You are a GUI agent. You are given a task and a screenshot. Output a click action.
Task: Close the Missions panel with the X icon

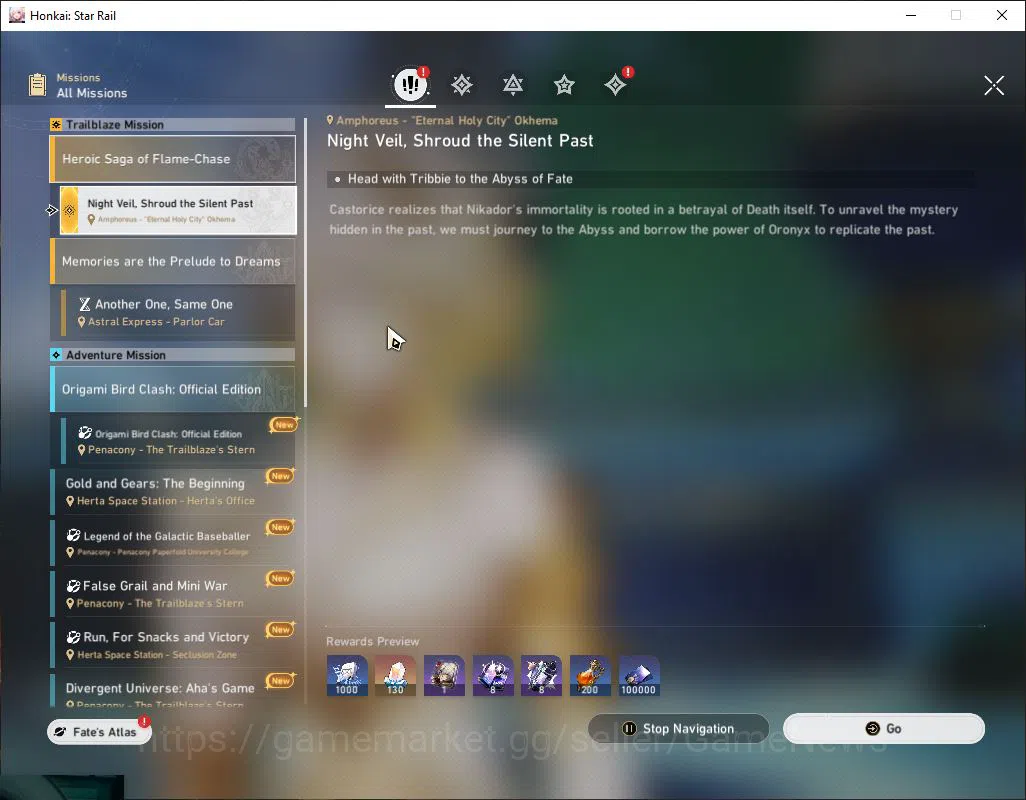click(994, 85)
